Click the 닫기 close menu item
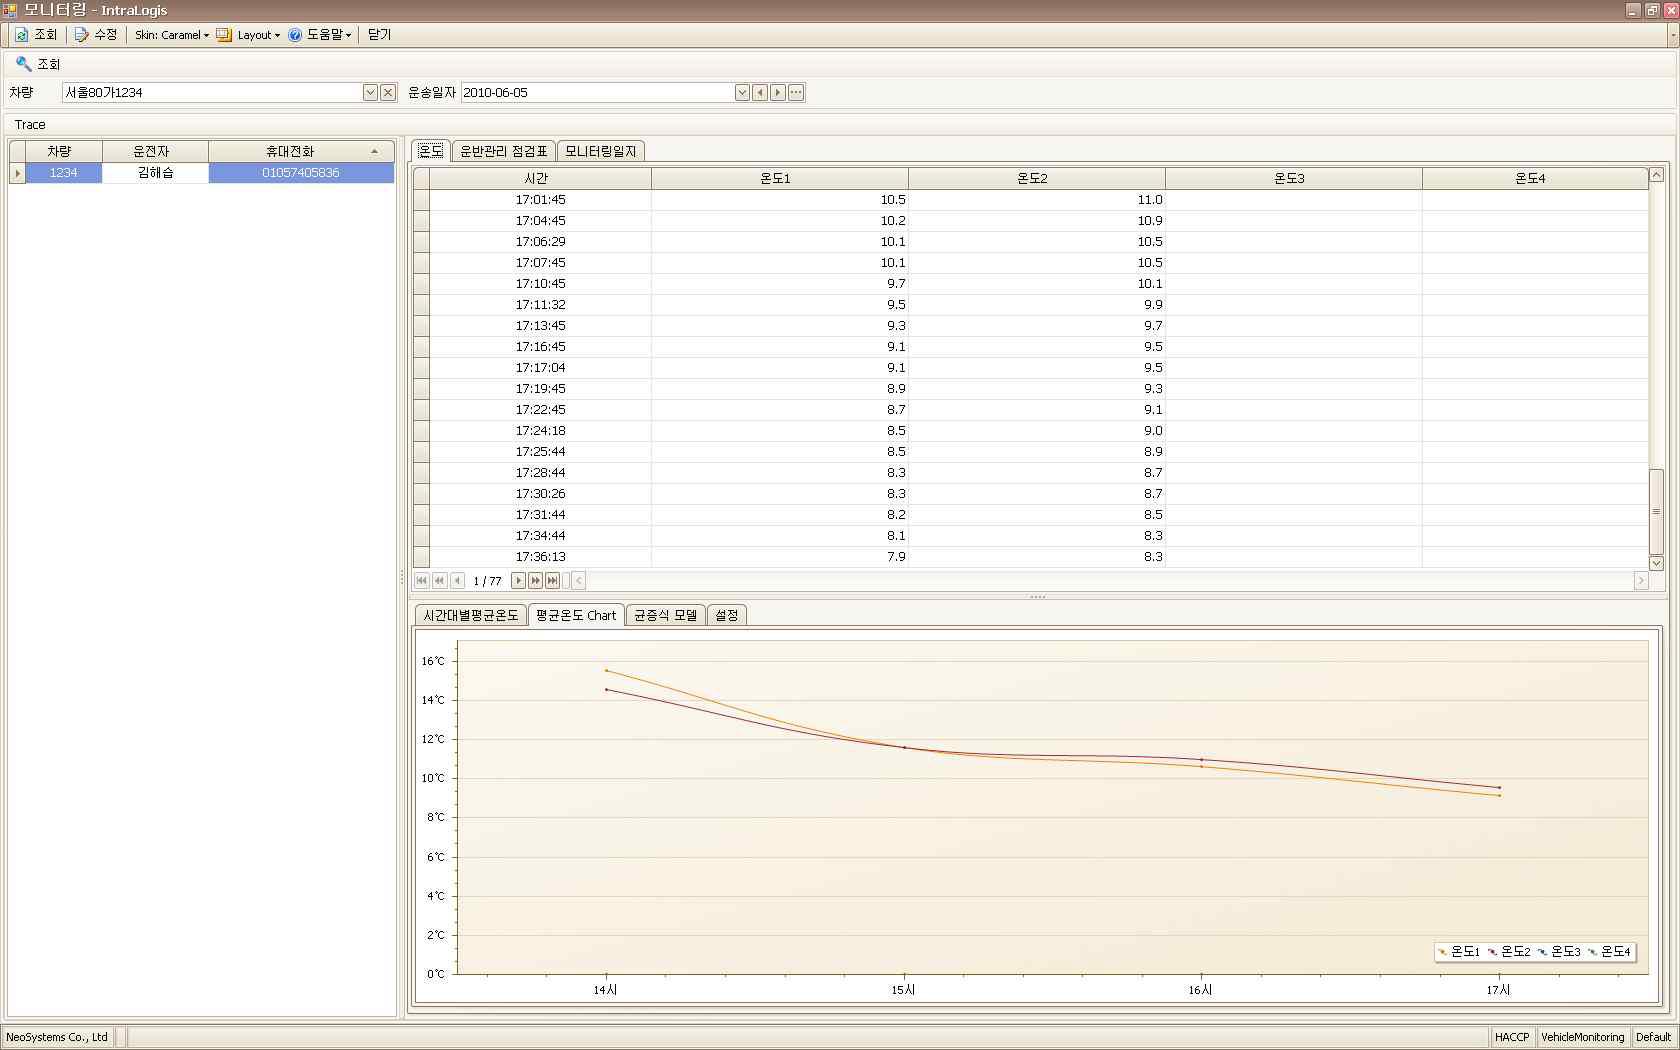Screen dimensions: 1680x1050 380,34
